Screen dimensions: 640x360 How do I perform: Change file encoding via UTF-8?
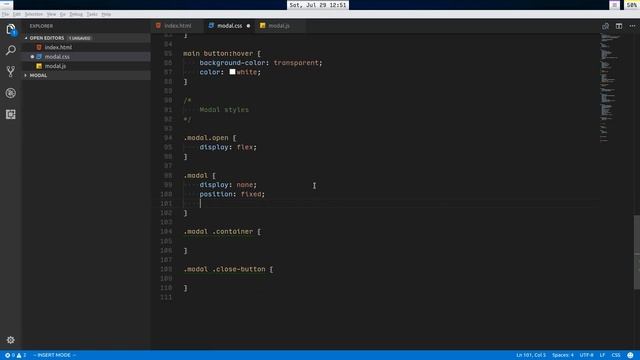(x=587, y=355)
